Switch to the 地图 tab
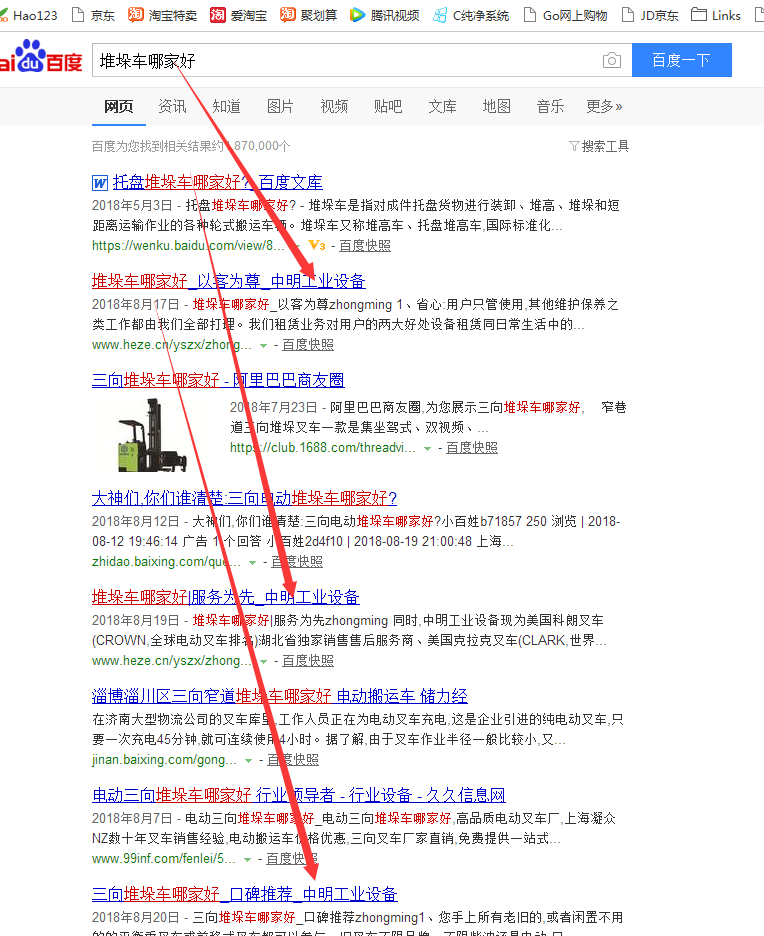The height and width of the screenshot is (936, 764). (x=497, y=106)
